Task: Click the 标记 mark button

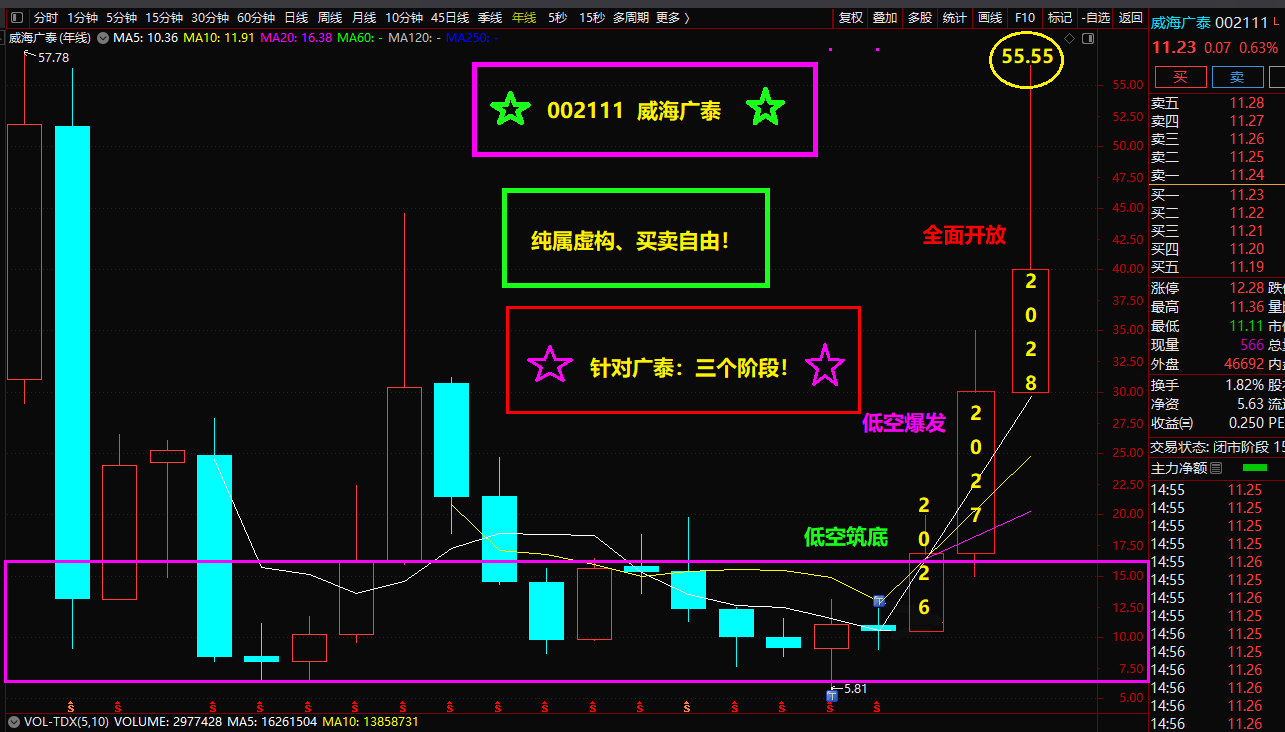Action: click(1060, 18)
